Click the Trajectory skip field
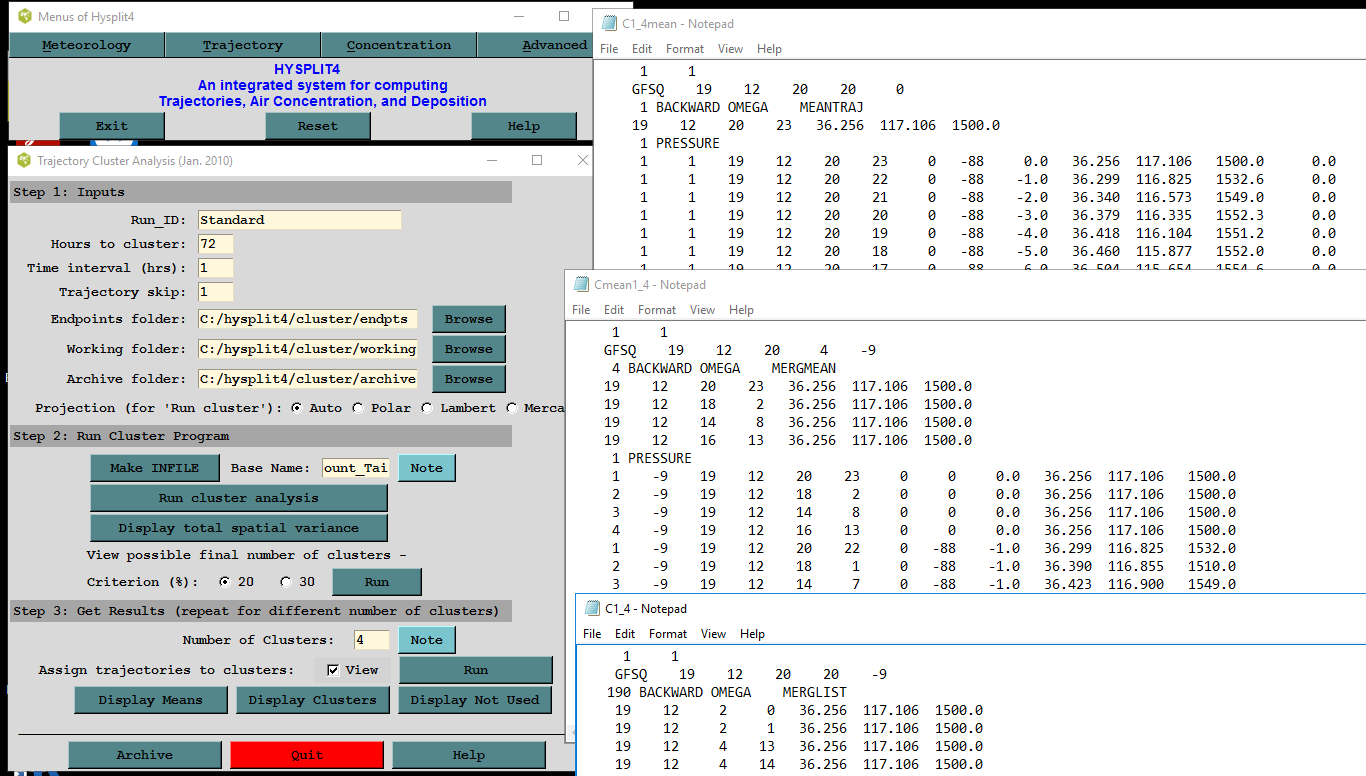The height and width of the screenshot is (776, 1366). [215, 292]
